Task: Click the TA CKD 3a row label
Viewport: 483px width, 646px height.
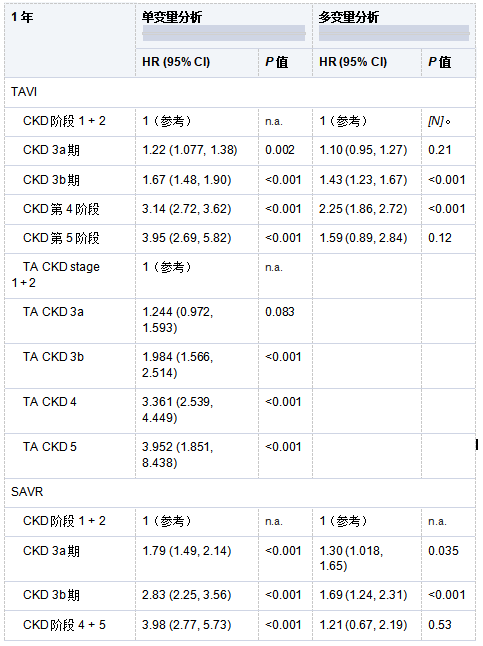Action: (x=53, y=312)
